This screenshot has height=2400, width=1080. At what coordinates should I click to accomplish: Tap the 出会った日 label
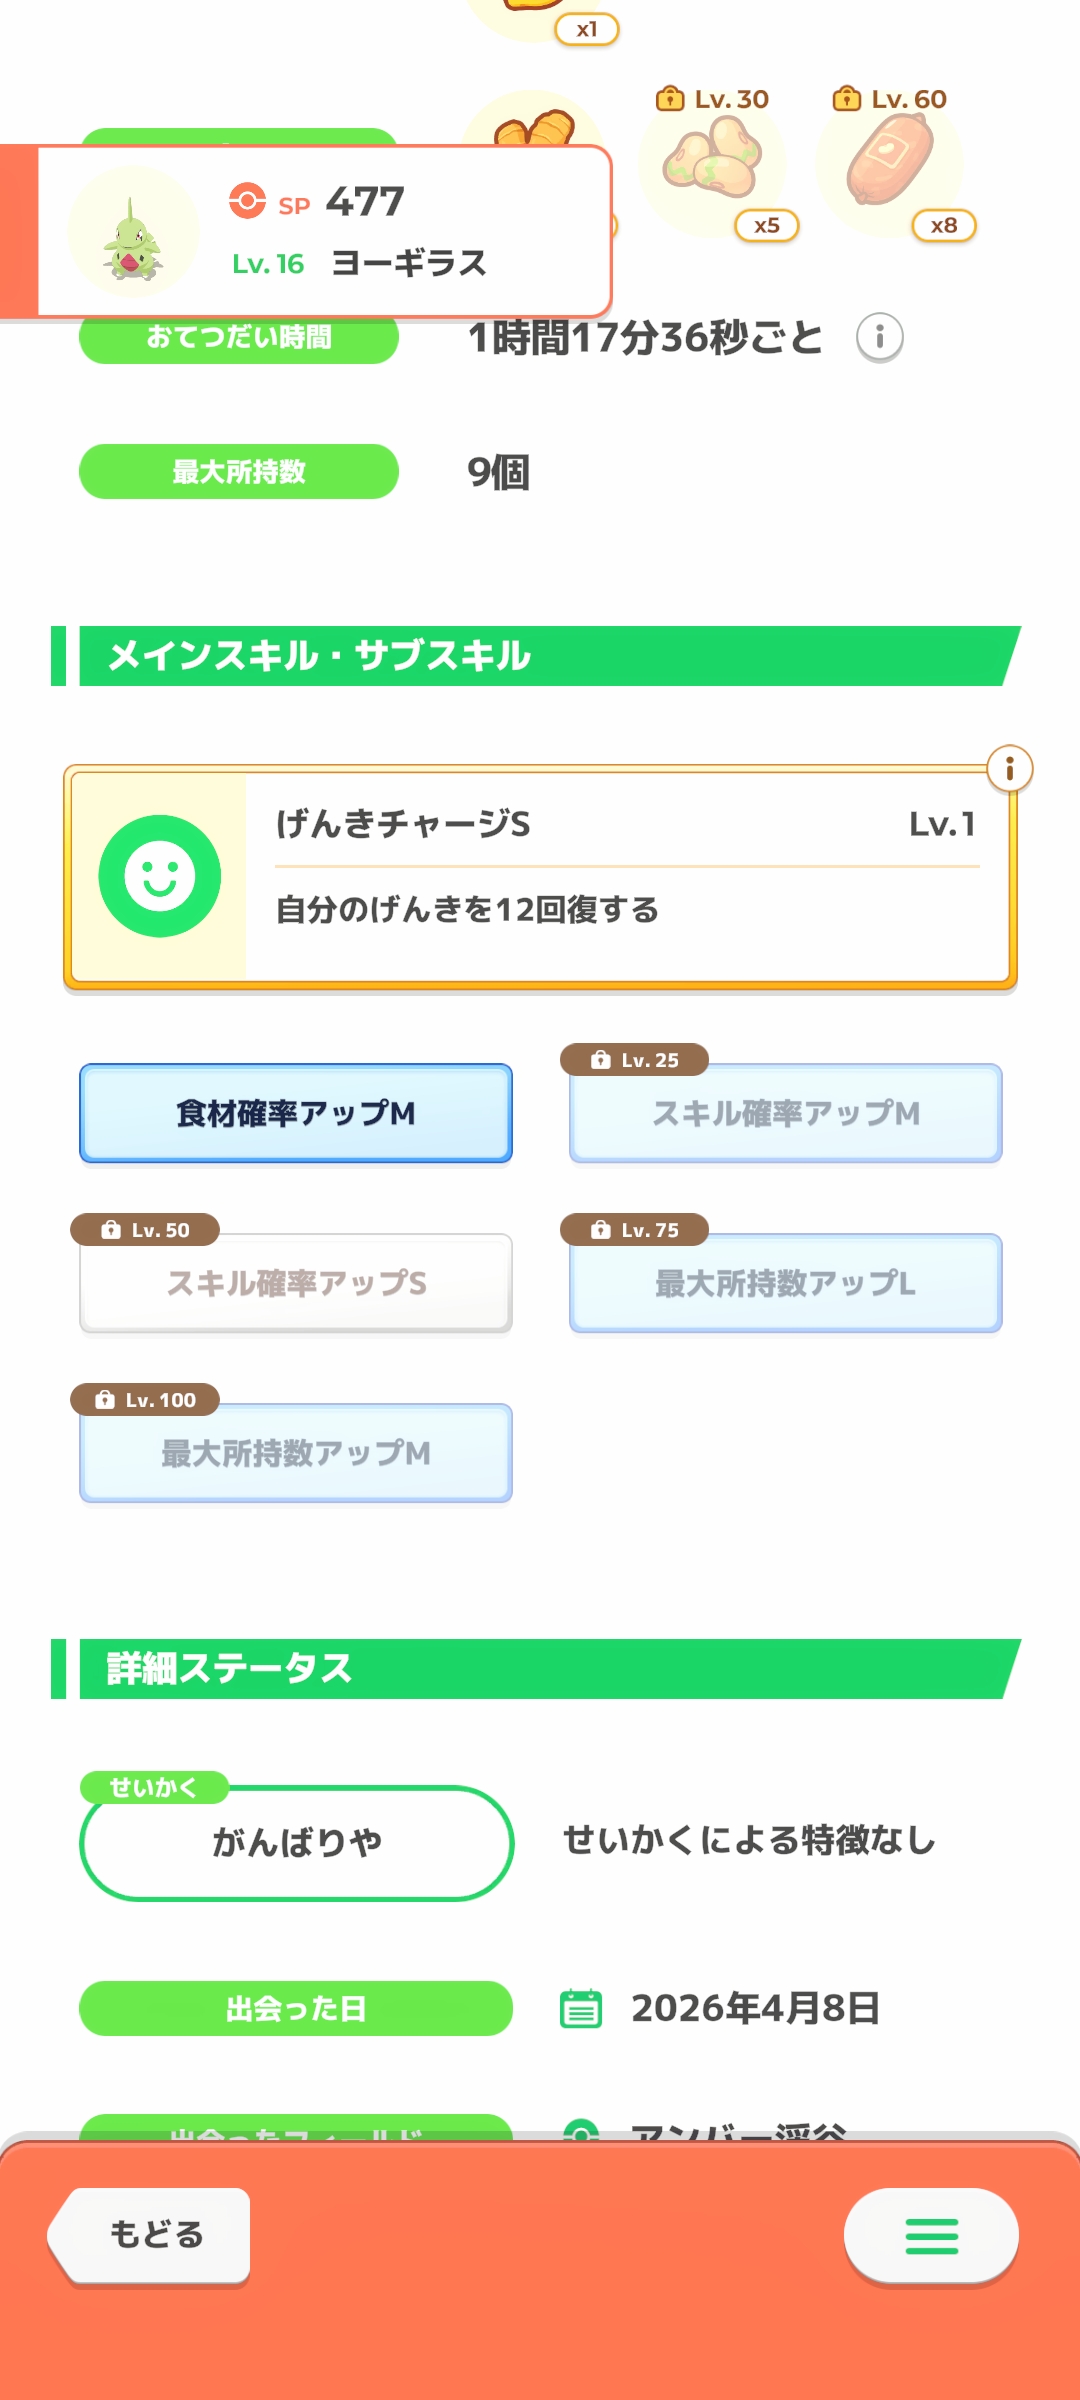pos(296,2008)
